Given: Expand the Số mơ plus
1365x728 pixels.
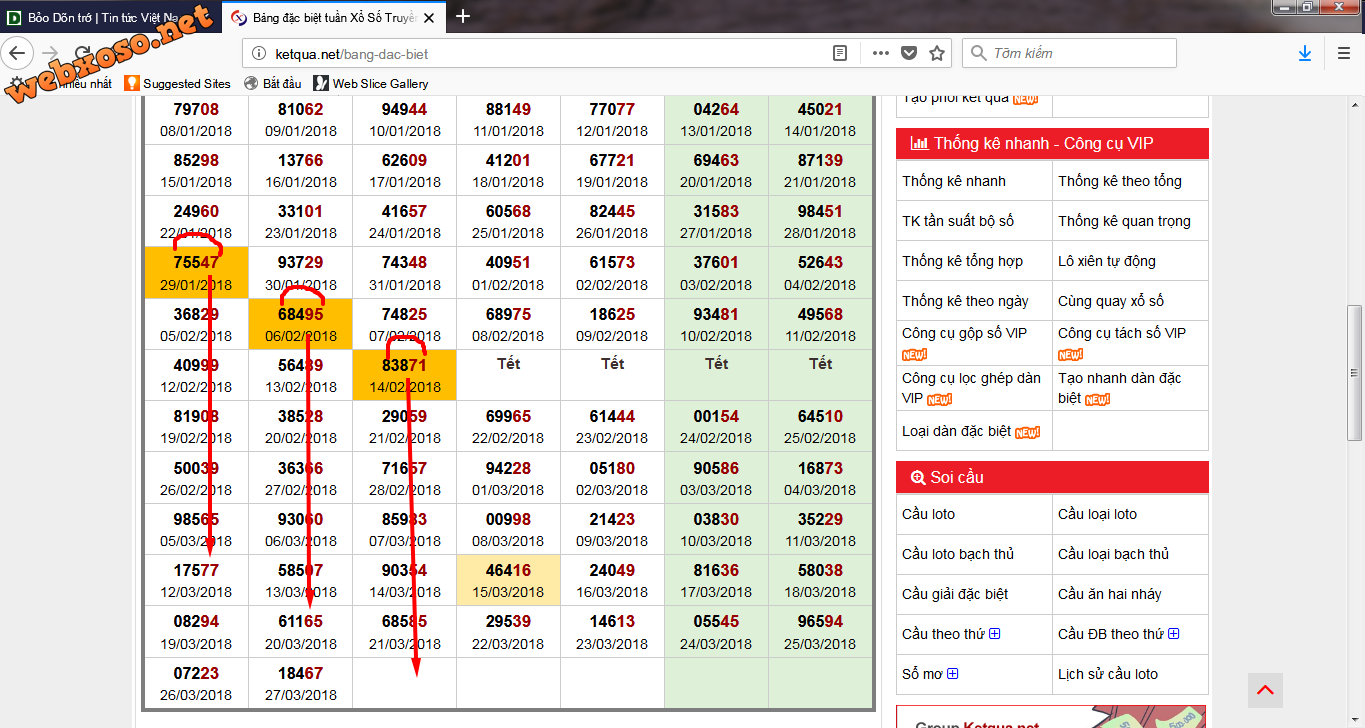Looking at the screenshot, I should (952, 674).
